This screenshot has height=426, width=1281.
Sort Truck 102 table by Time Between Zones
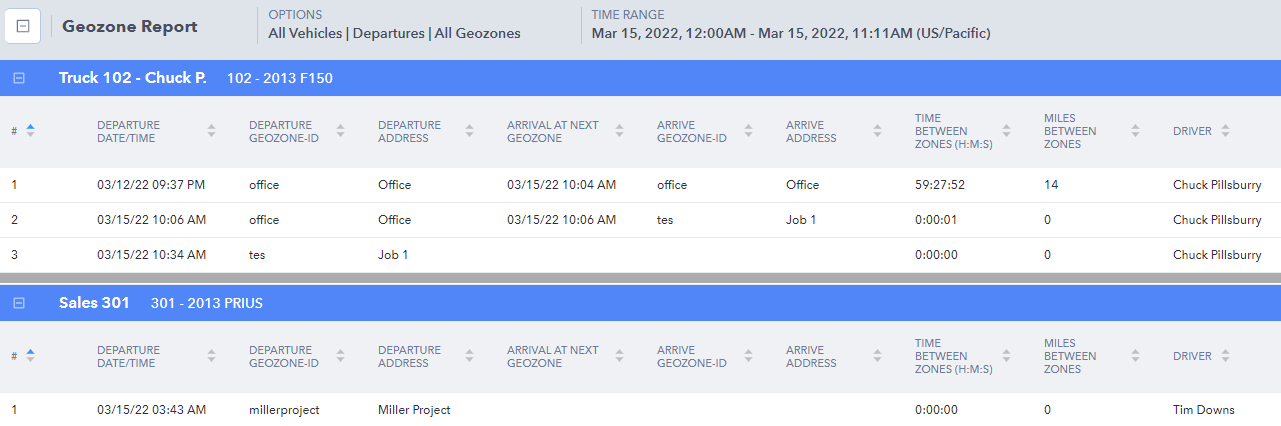coord(1006,131)
